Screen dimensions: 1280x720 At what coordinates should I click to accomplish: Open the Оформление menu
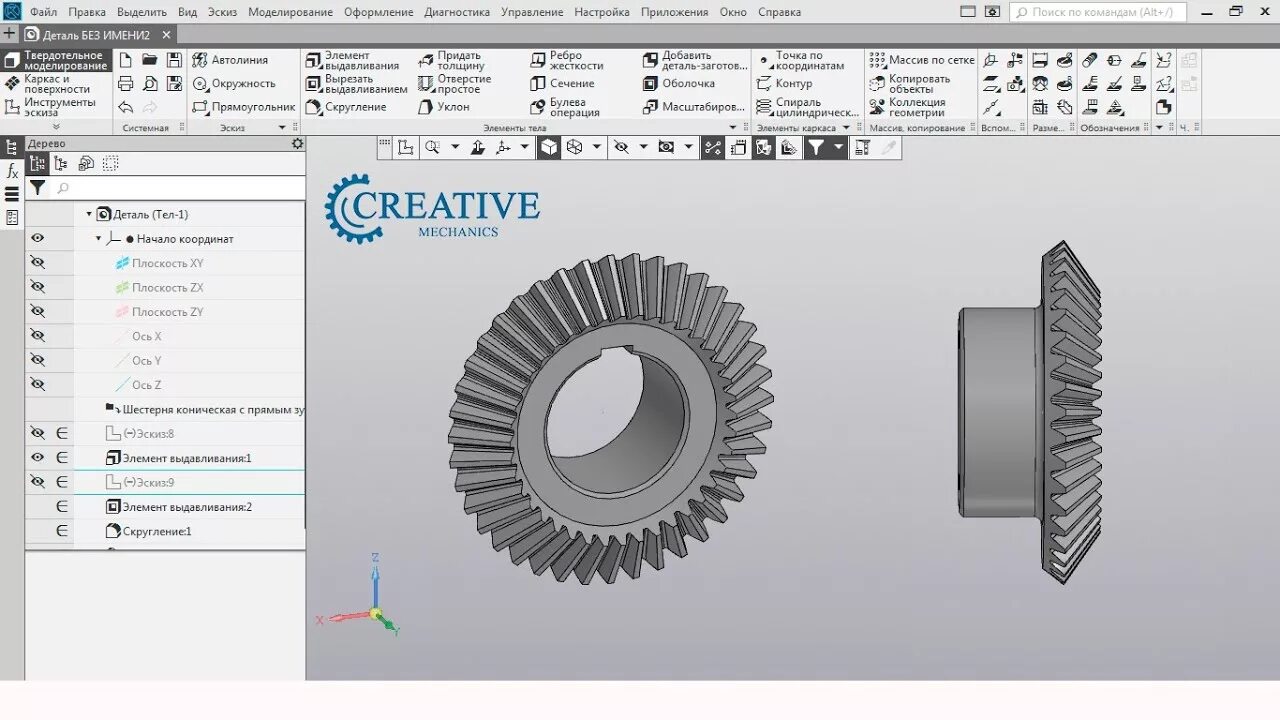[378, 12]
